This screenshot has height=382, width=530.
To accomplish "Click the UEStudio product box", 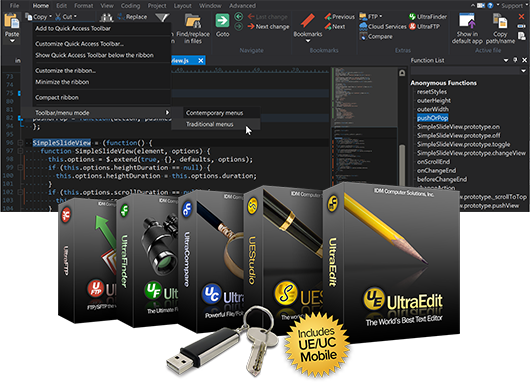I will [x=283, y=260].
